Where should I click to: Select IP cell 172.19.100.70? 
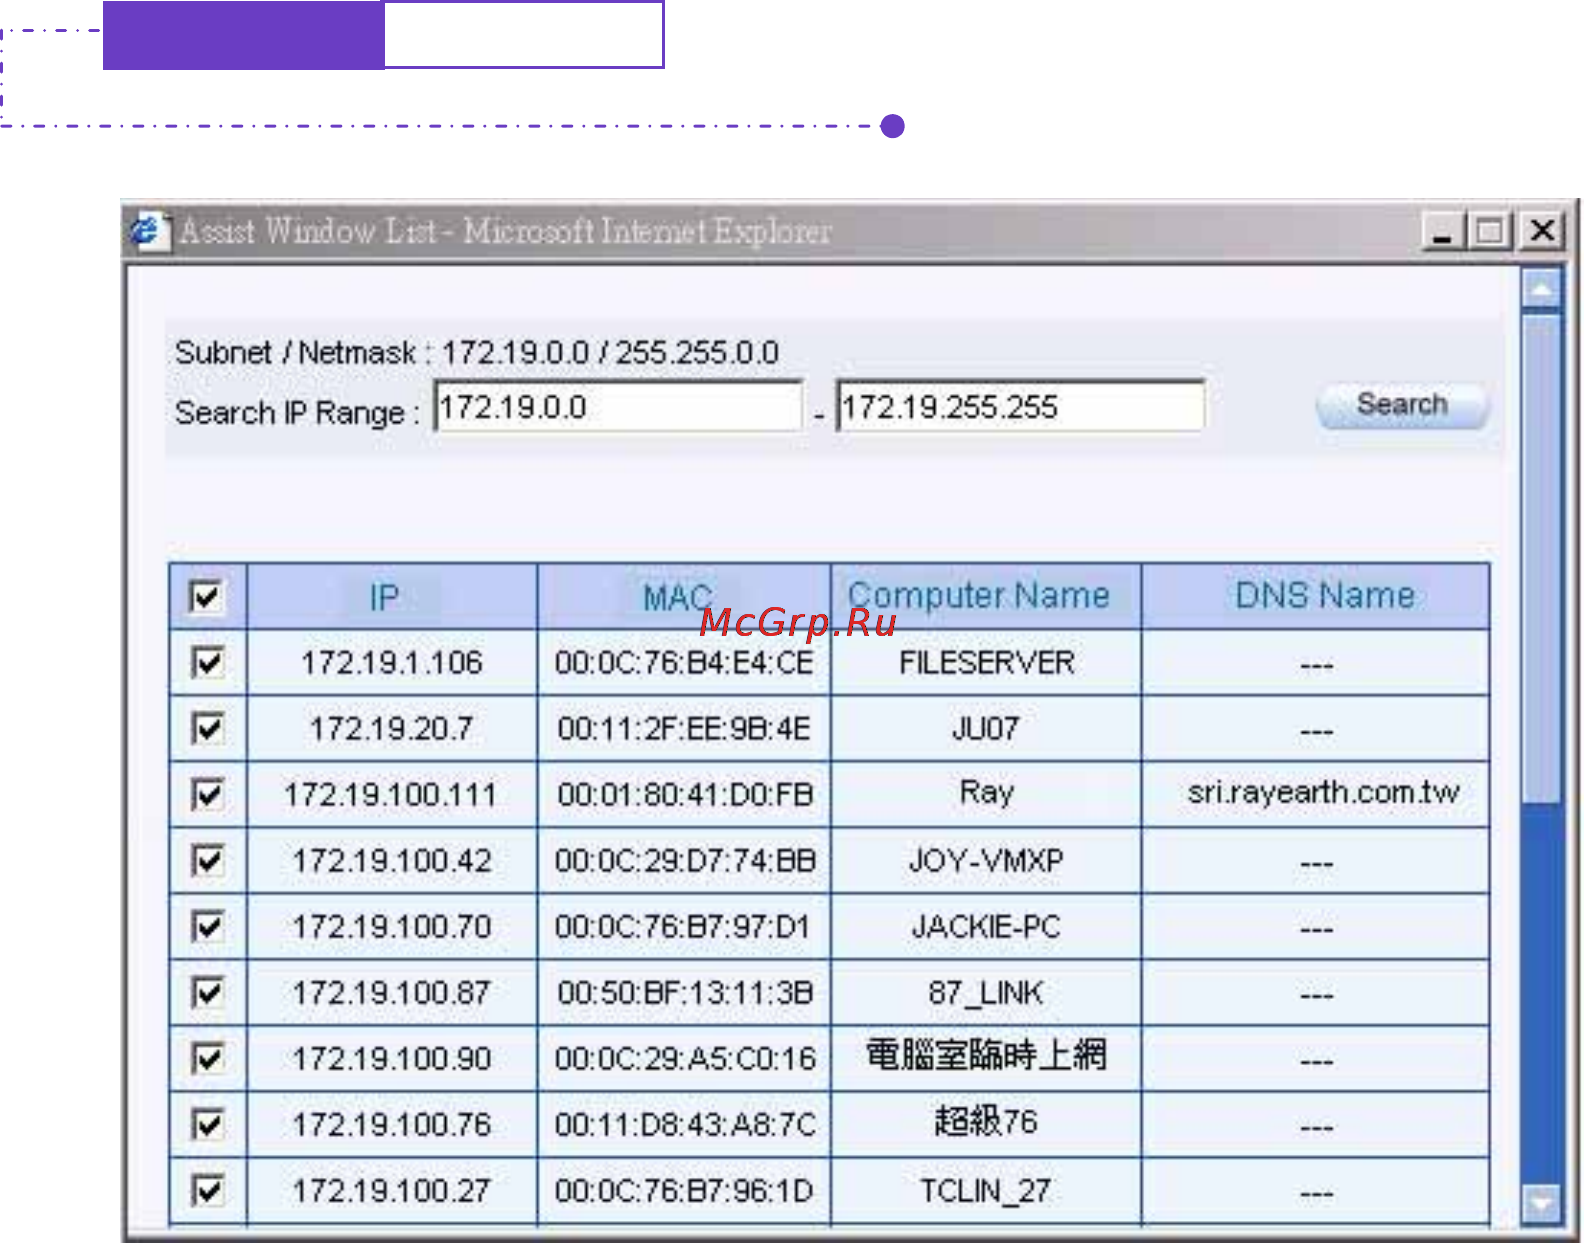(392, 927)
